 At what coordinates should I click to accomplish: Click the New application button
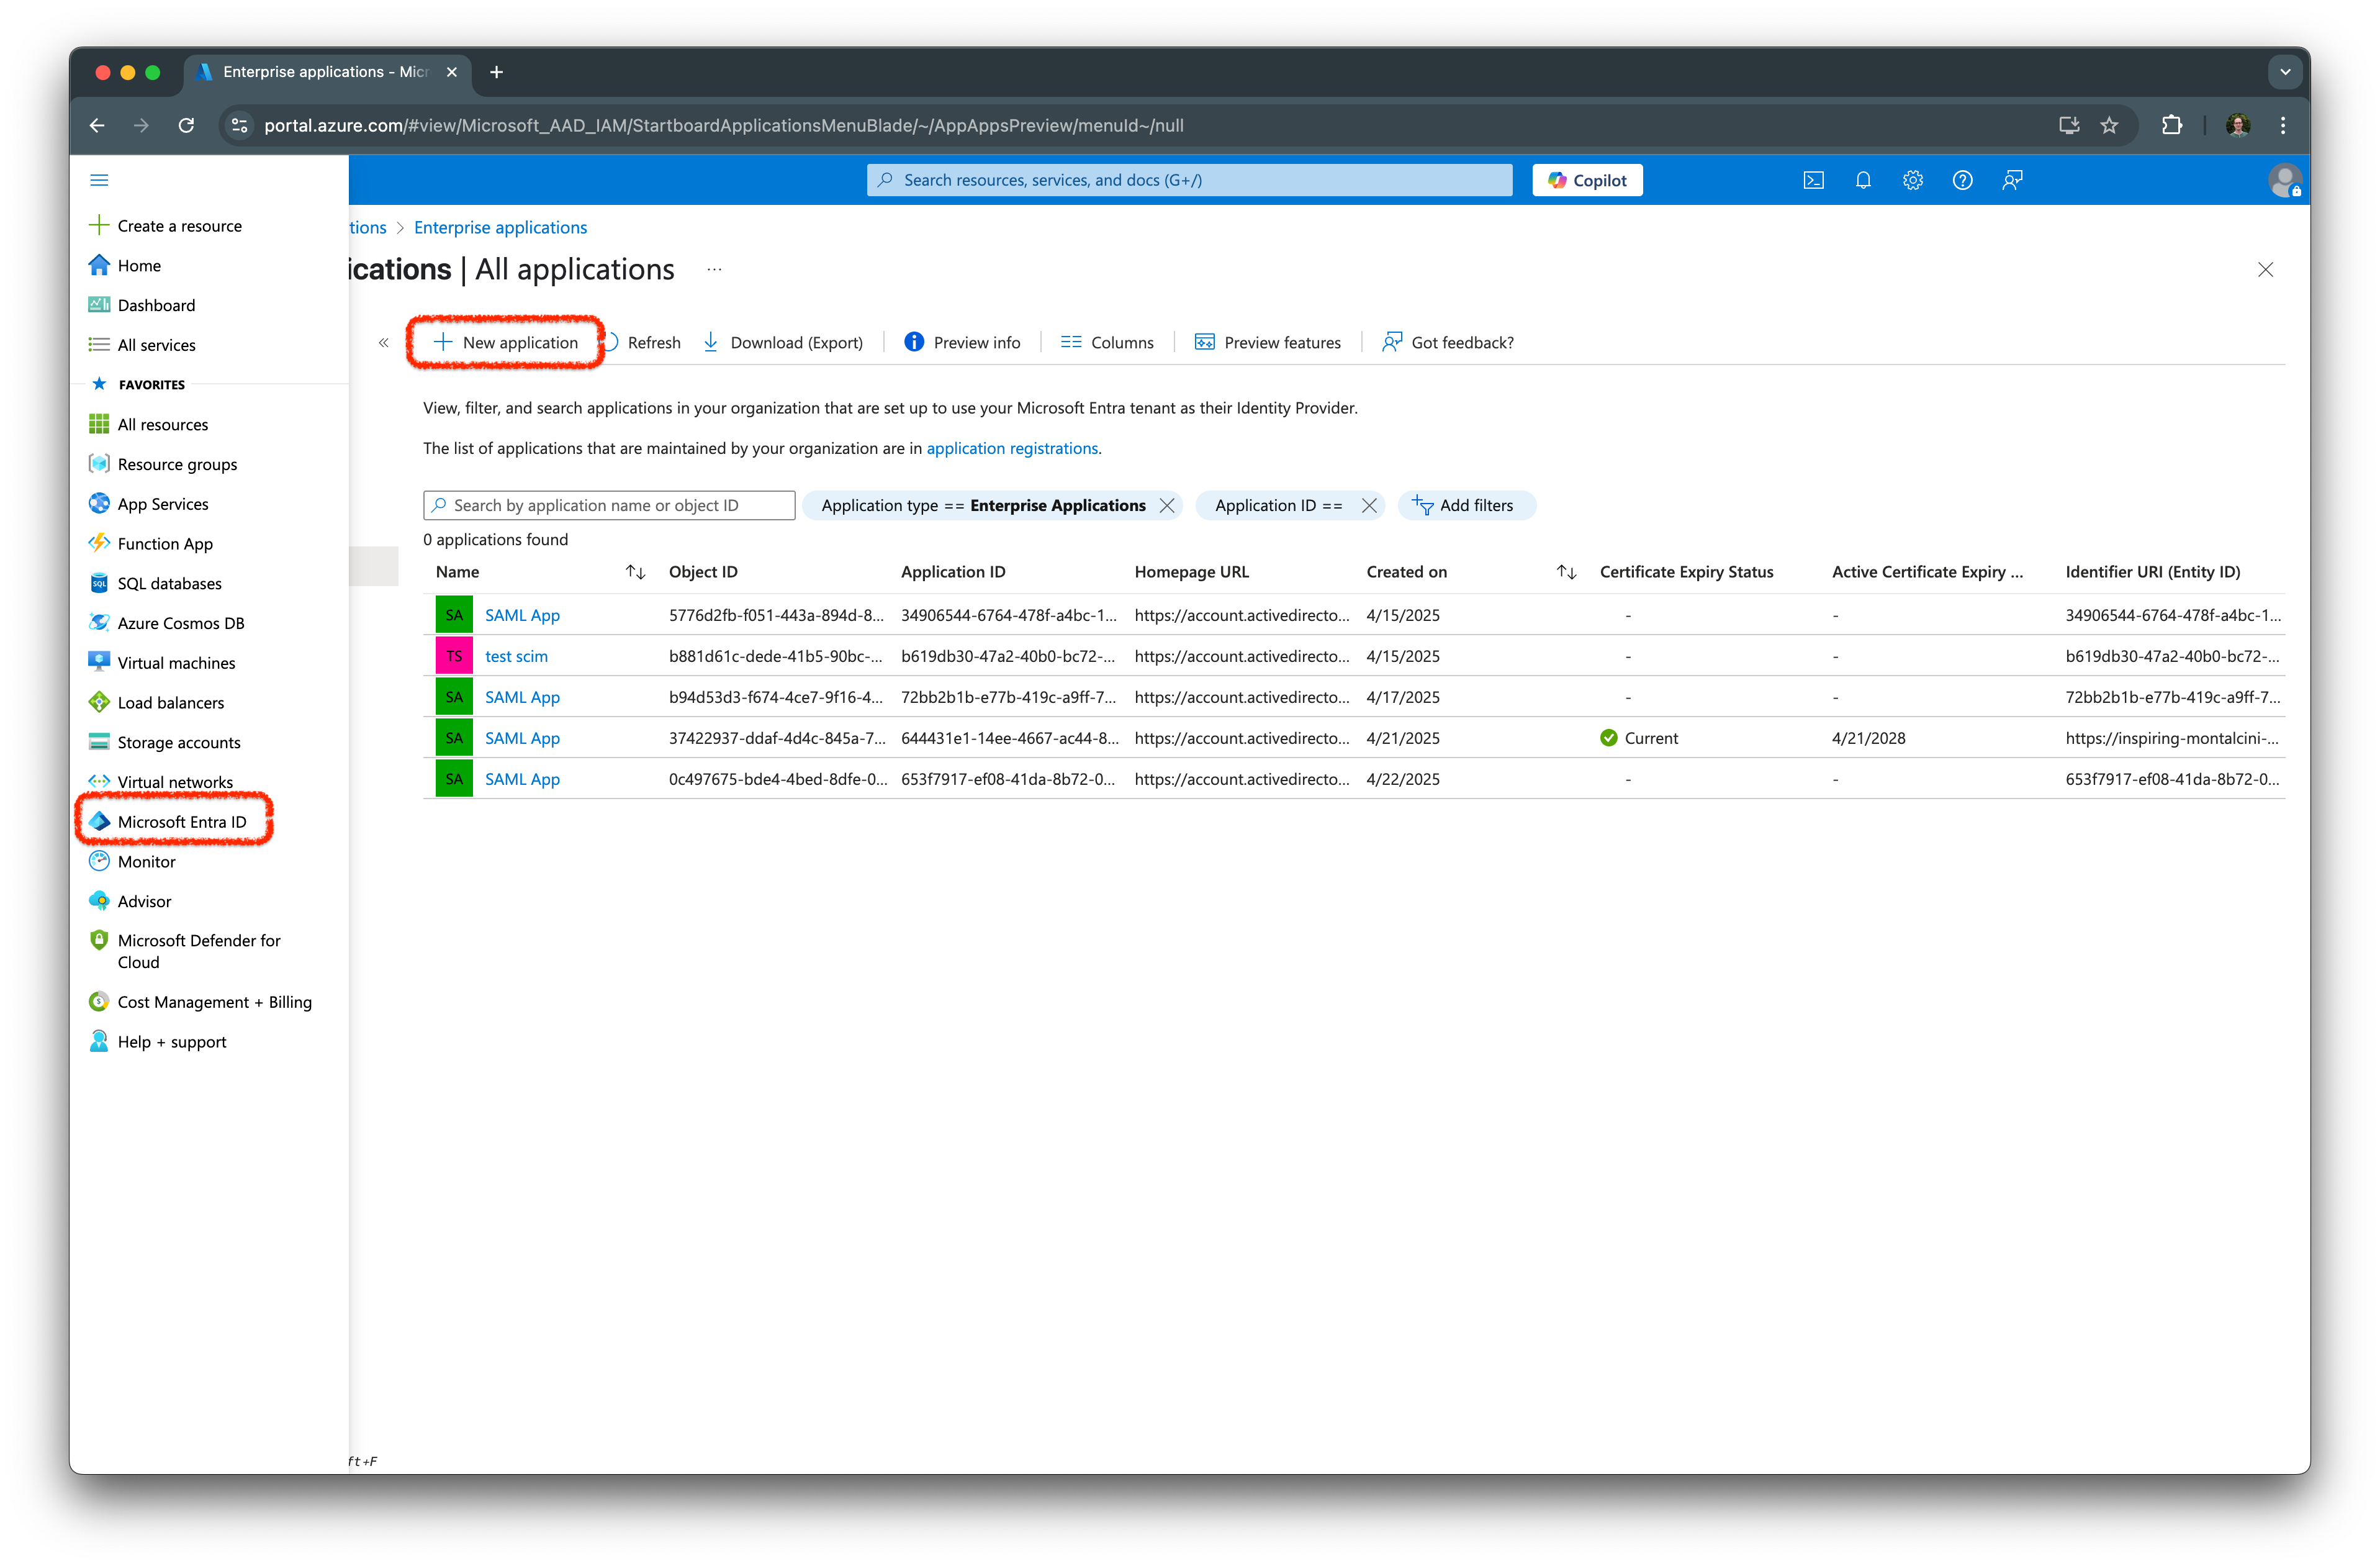pos(504,342)
